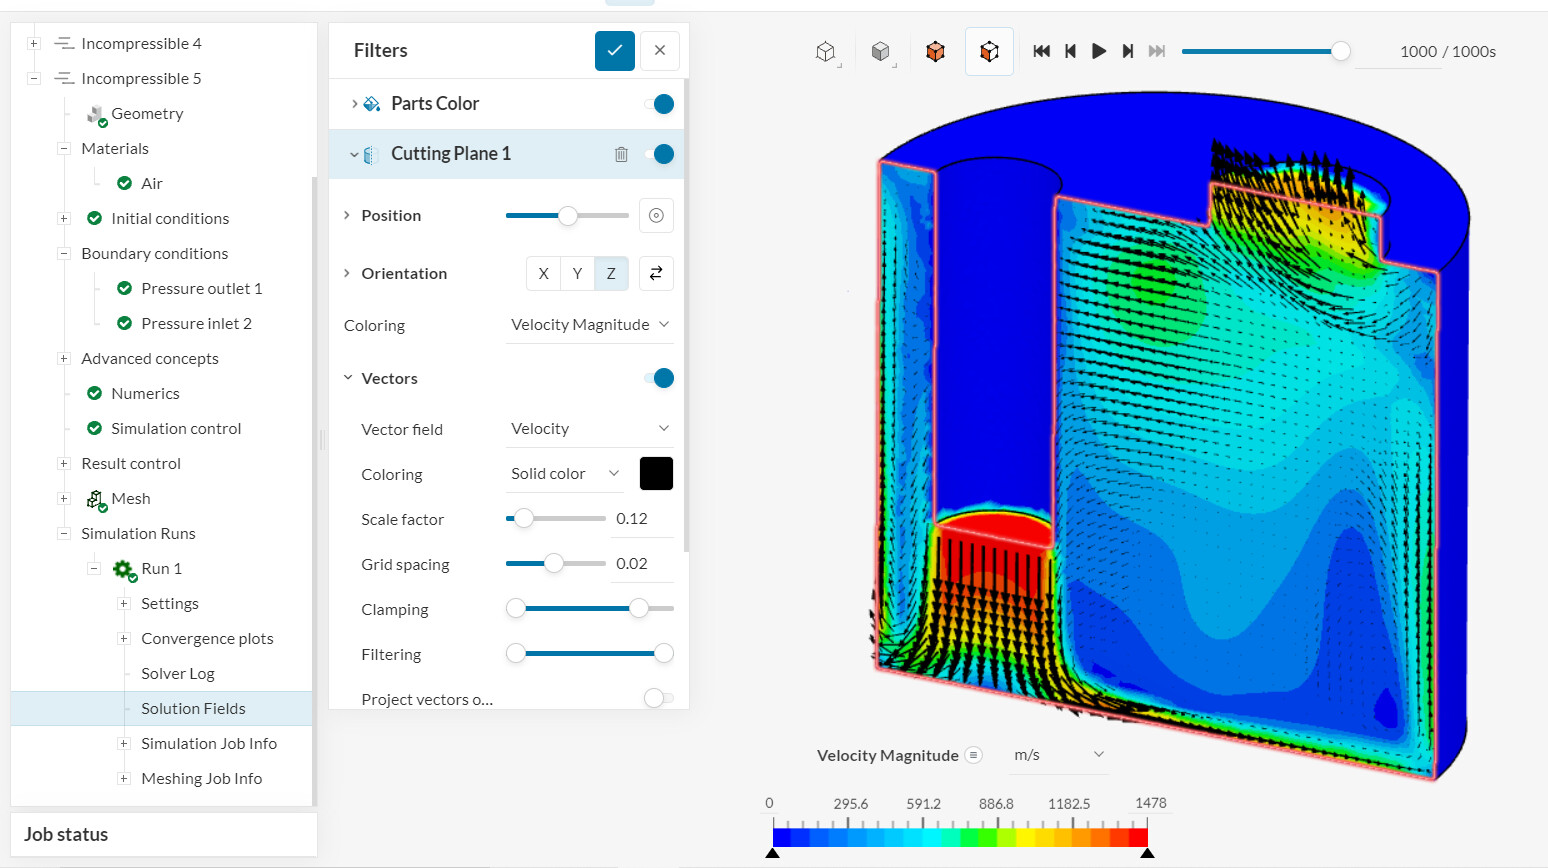The height and width of the screenshot is (868, 1548).
Task: Click the Position slider handle
Action: 567,216
